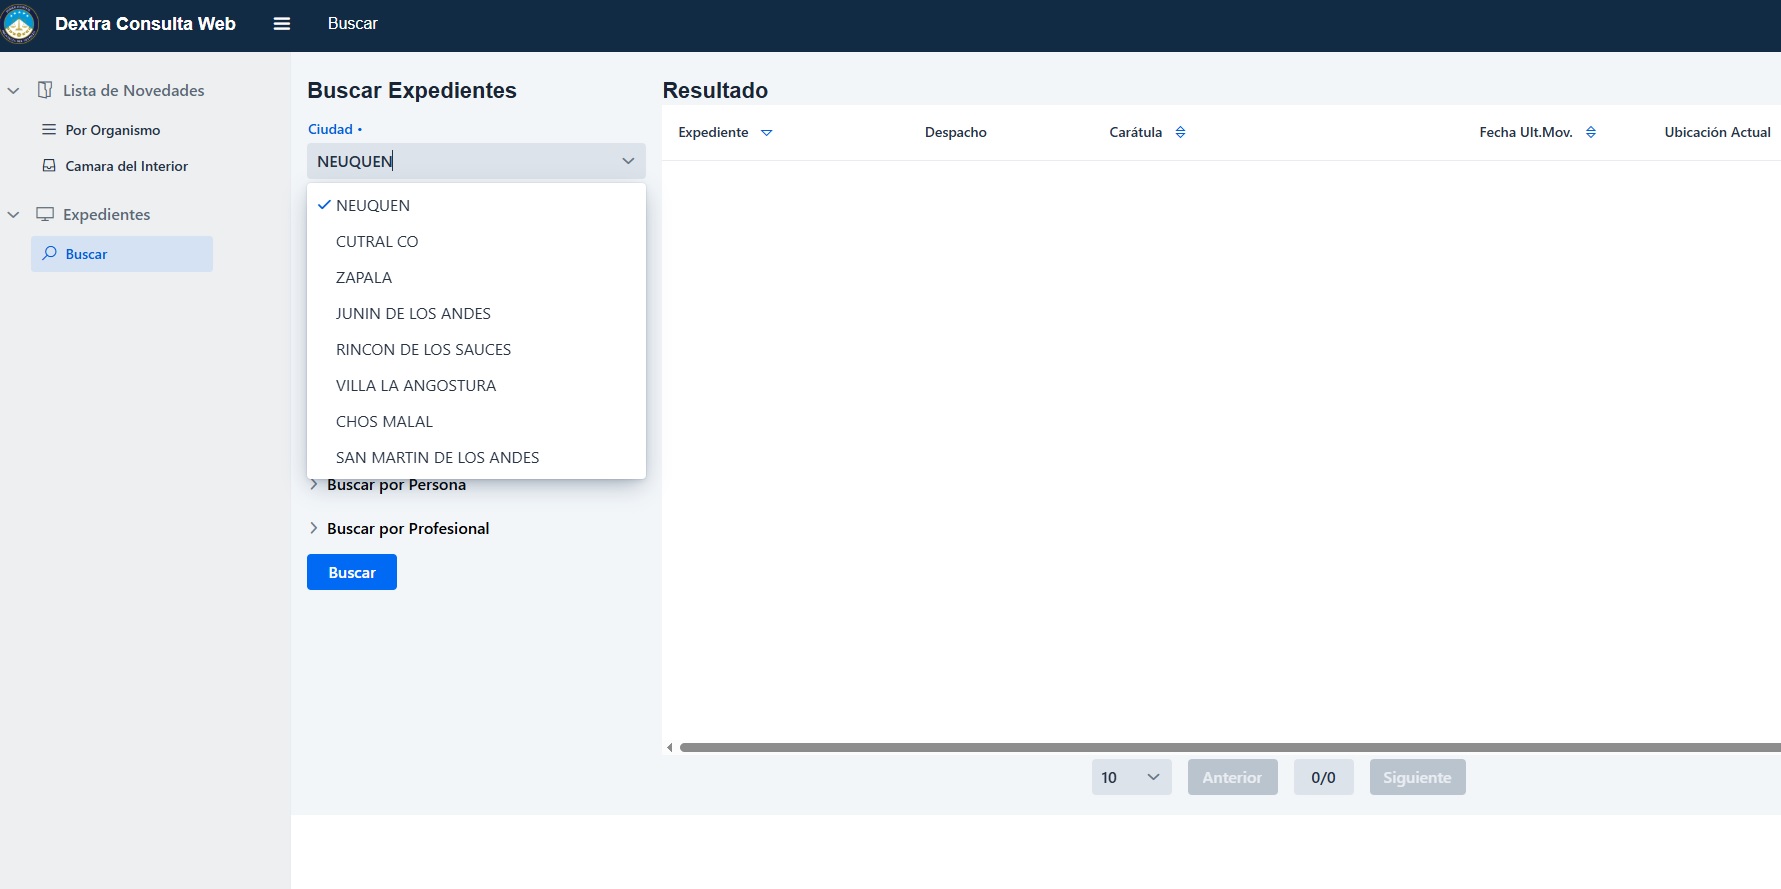Sort by Expediente column arrow icon
Viewport: 1781px width, 889px height.
pyautogui.click(x=767, y=133)
